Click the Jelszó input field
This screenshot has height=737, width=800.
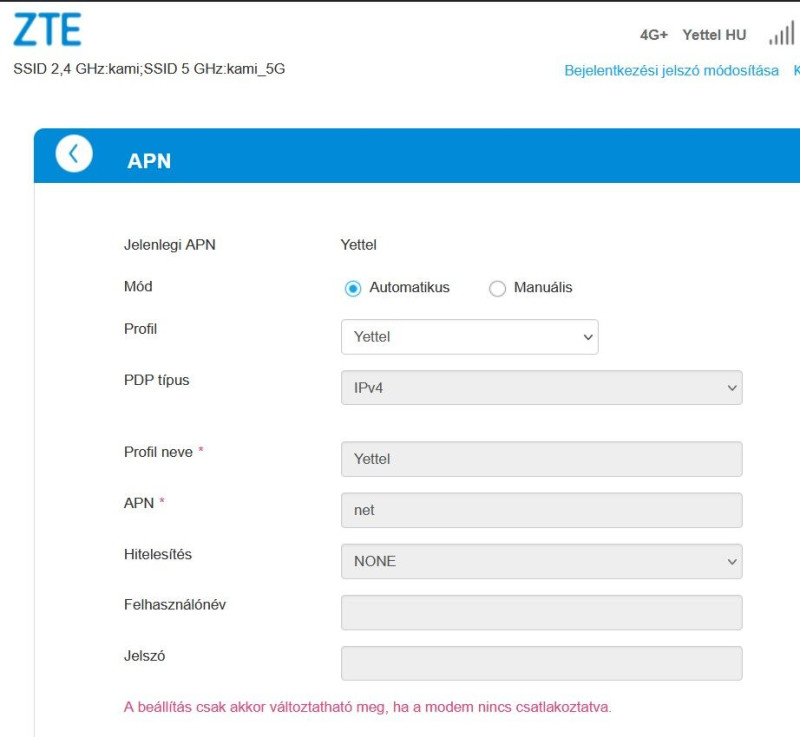[541, 663]
